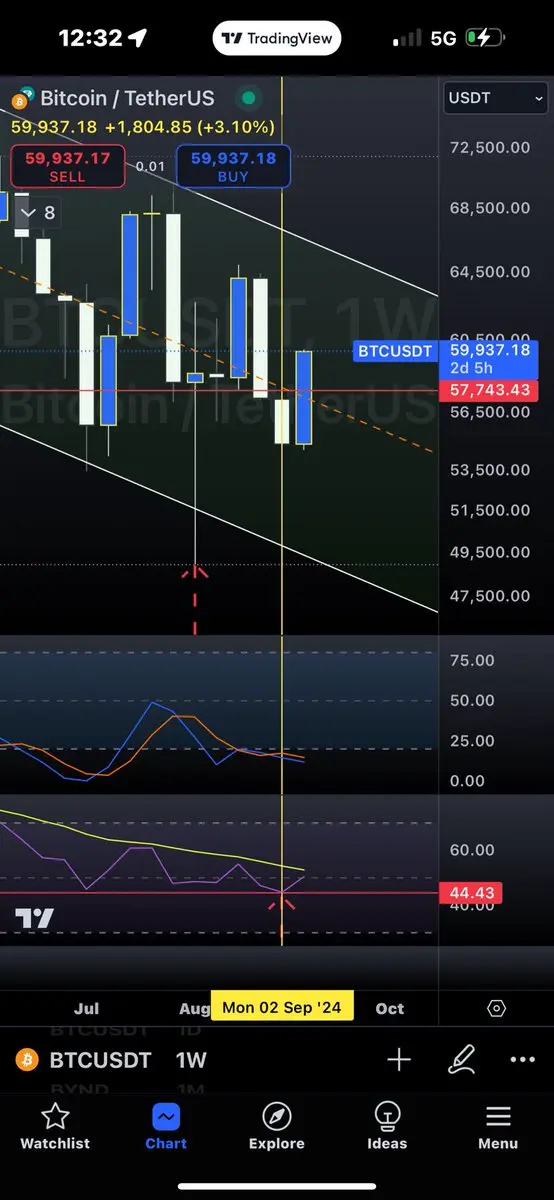This screenshot has height=1200, width=554.
Task: Tap the 53,500.00 price scale value
Action: click(x=490, y=469)
